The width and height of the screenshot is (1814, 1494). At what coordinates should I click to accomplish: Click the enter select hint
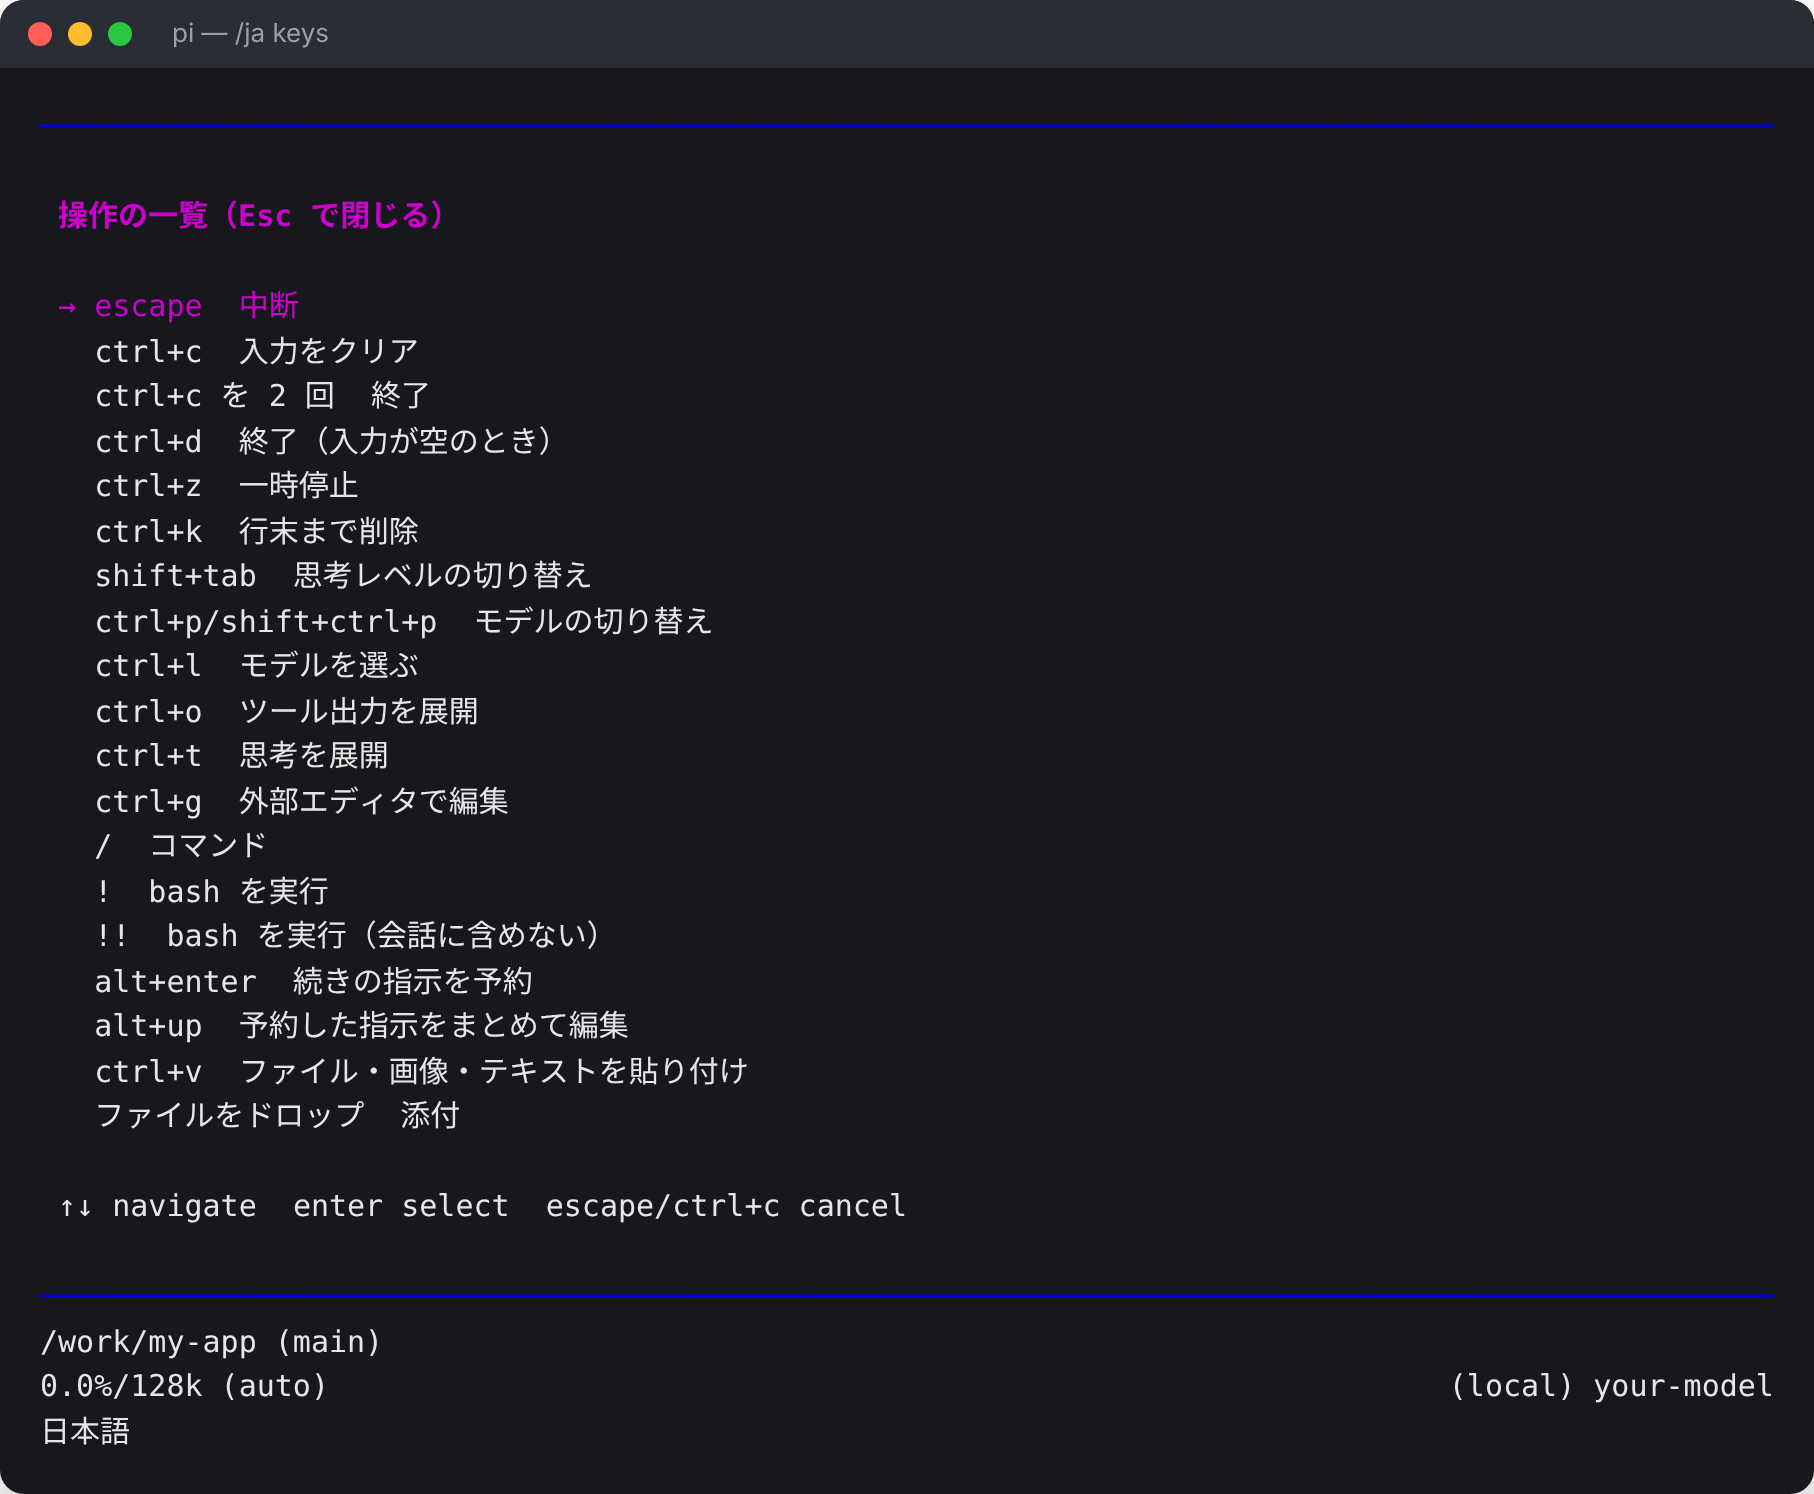tap(401, 1206)
